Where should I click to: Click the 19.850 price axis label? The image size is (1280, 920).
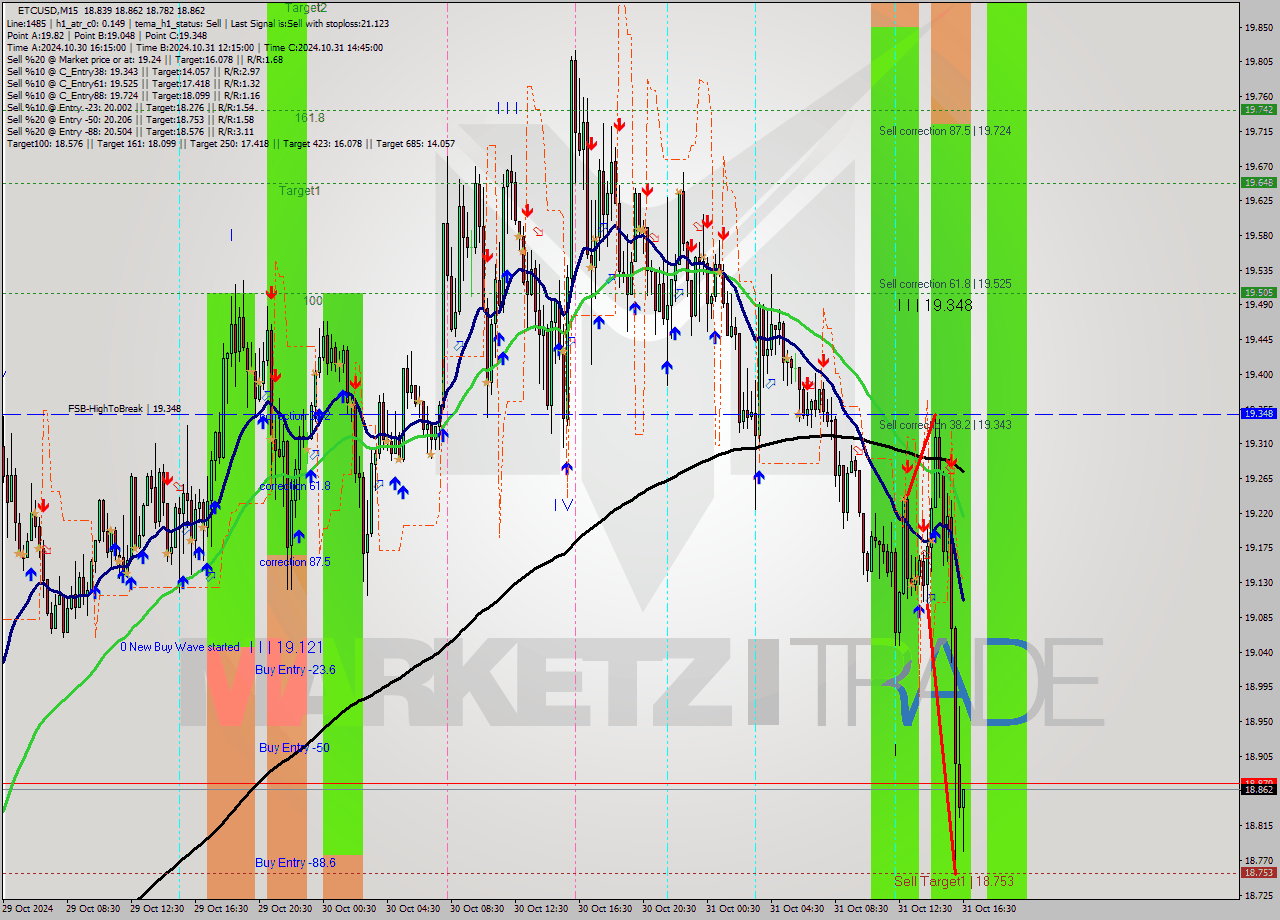(x=1258, y=27)
